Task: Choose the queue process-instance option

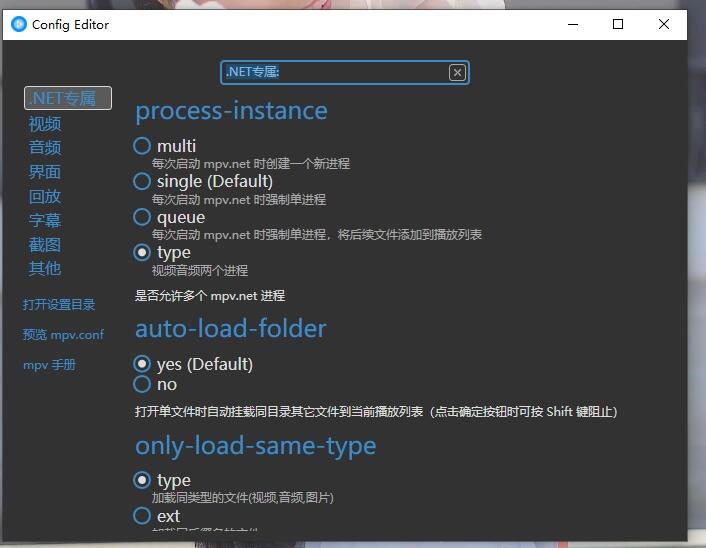Action: (142, 217)
